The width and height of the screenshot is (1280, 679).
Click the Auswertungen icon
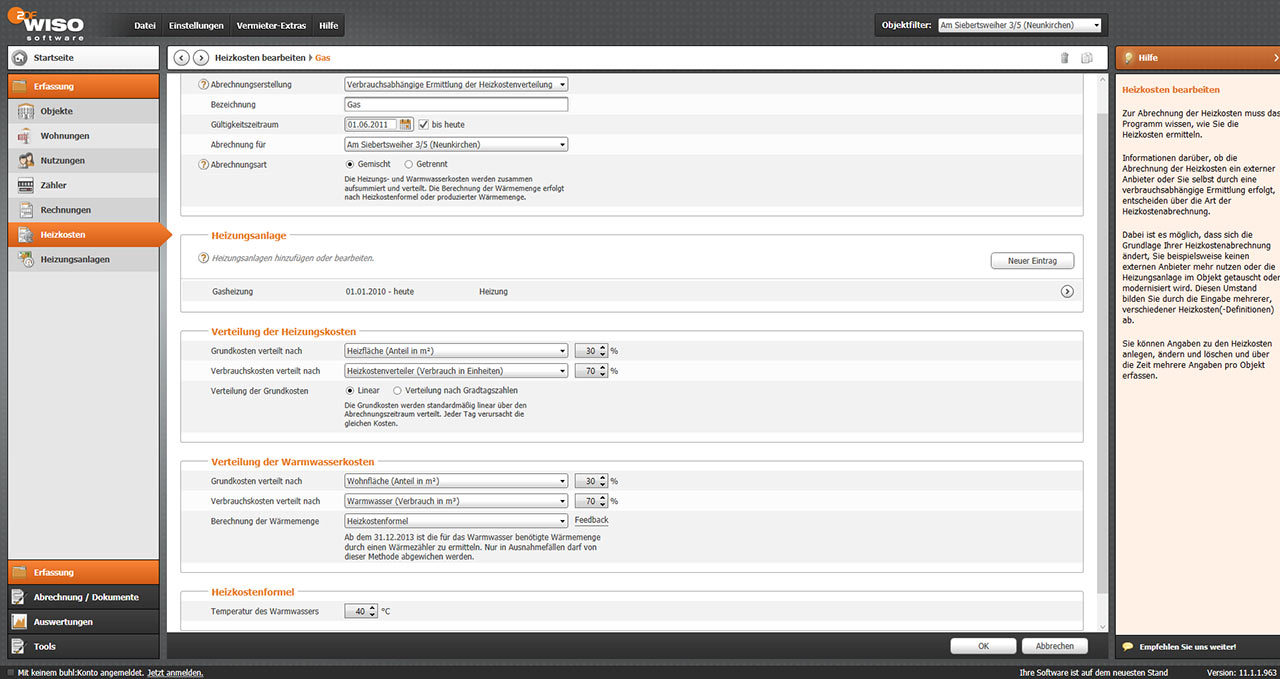(x=19, y=621)
